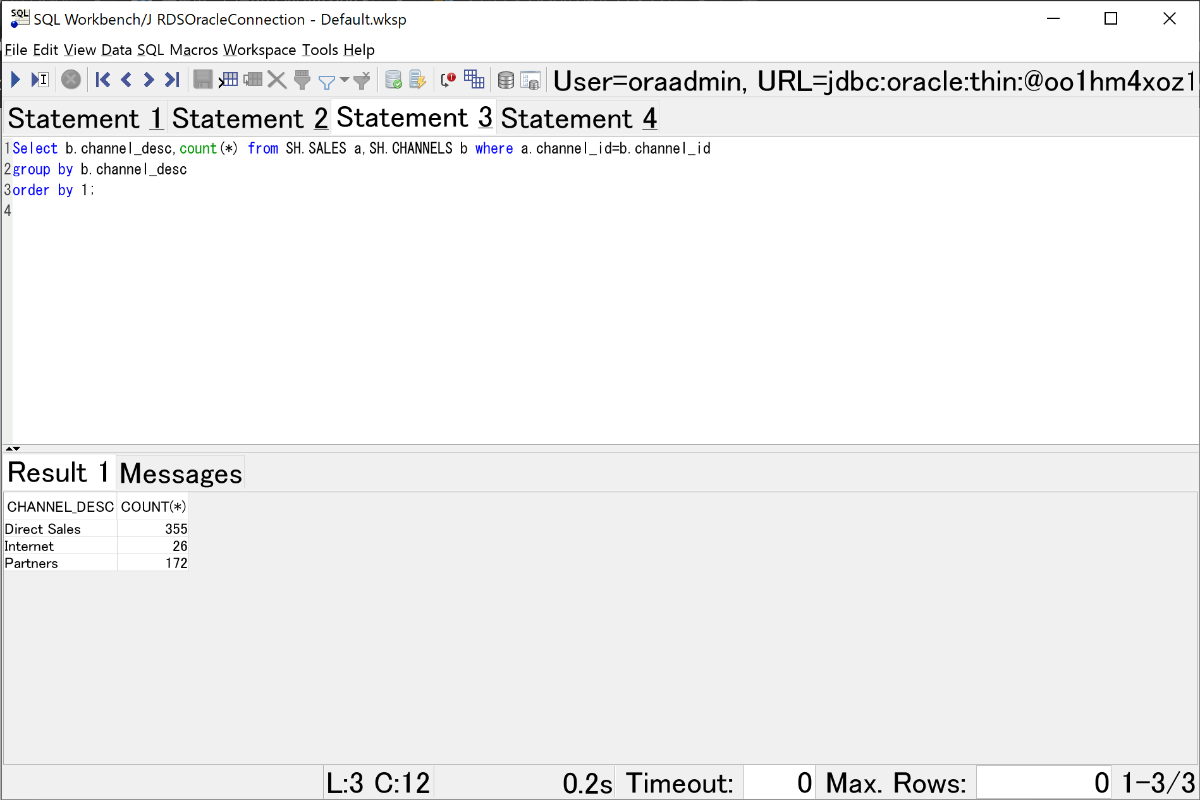Image resolution: width=1200 pixels, height=800 pixels.
Task: Jump to the first row
Action: point(102,80)
